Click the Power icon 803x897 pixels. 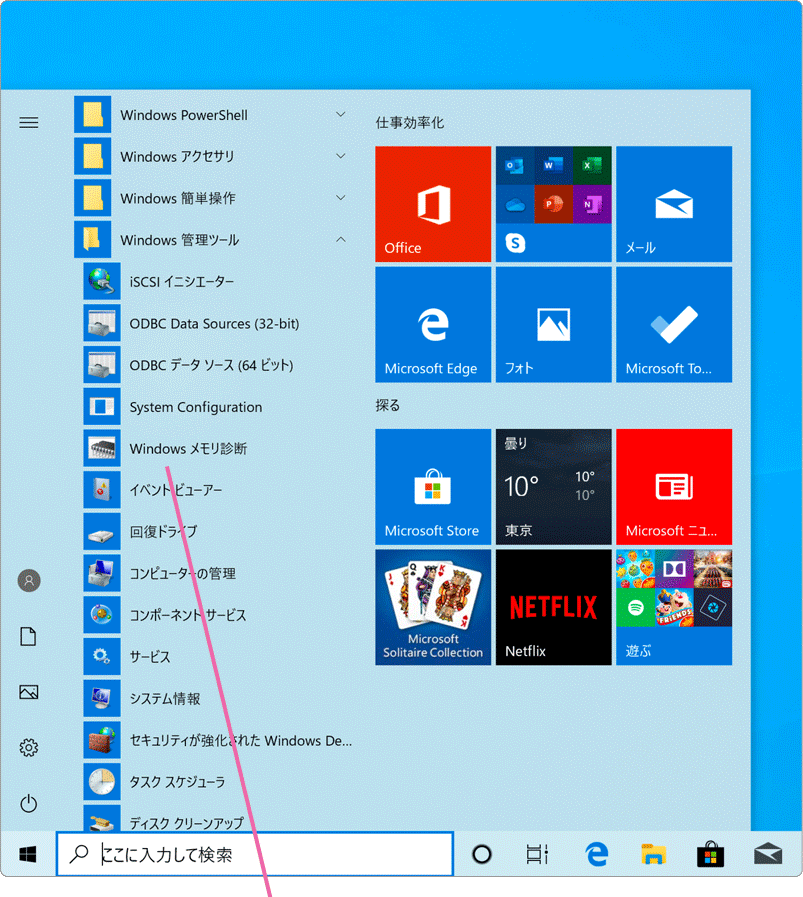click(29, 804)
